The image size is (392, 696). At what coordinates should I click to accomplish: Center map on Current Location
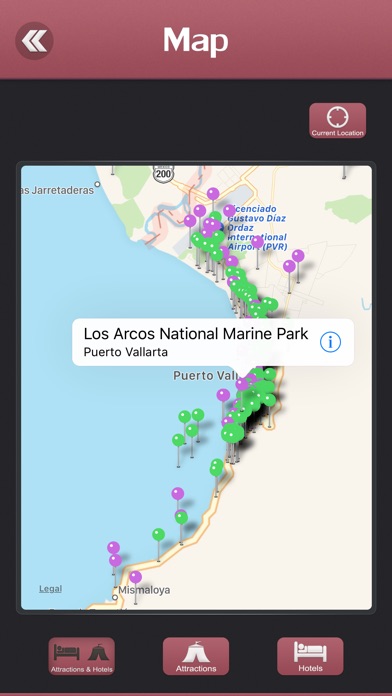(x=337, y=121)
